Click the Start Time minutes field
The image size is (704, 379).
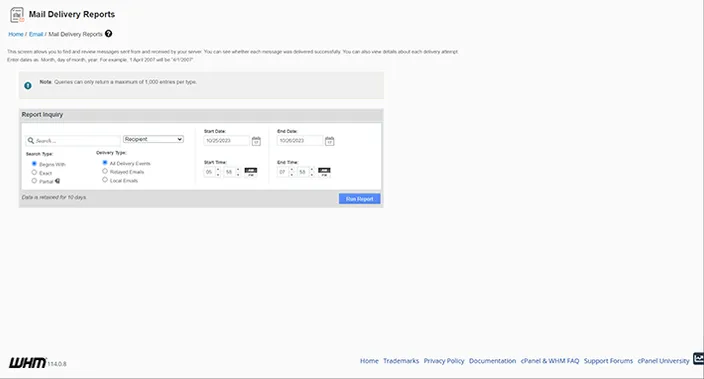229,172
